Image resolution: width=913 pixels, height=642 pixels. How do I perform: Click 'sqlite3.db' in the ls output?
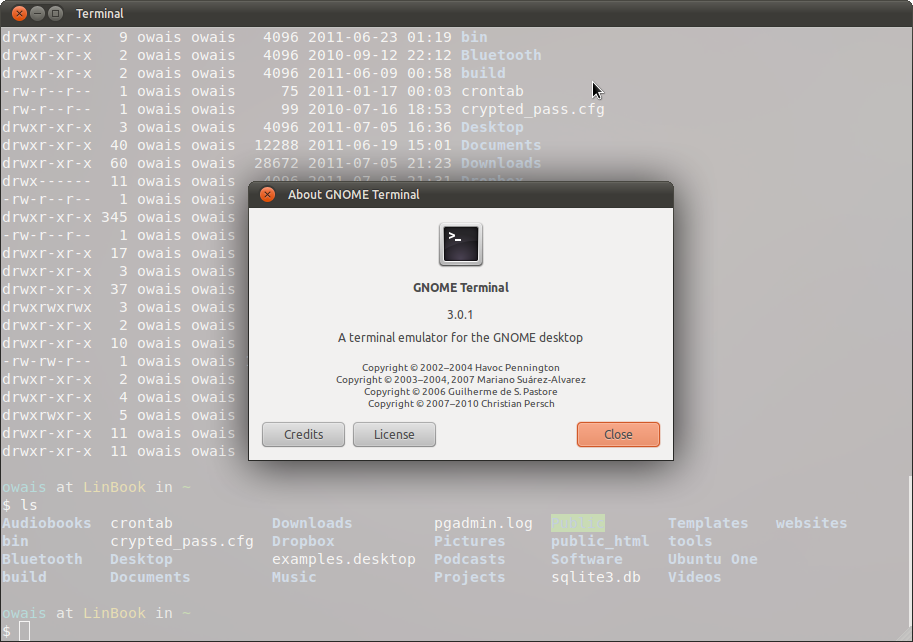pos(596,577)
